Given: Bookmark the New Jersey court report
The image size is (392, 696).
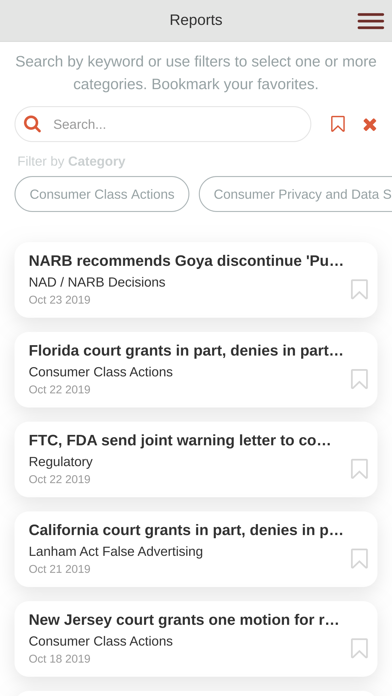Looking at the screenshot, I should [359, 648].
